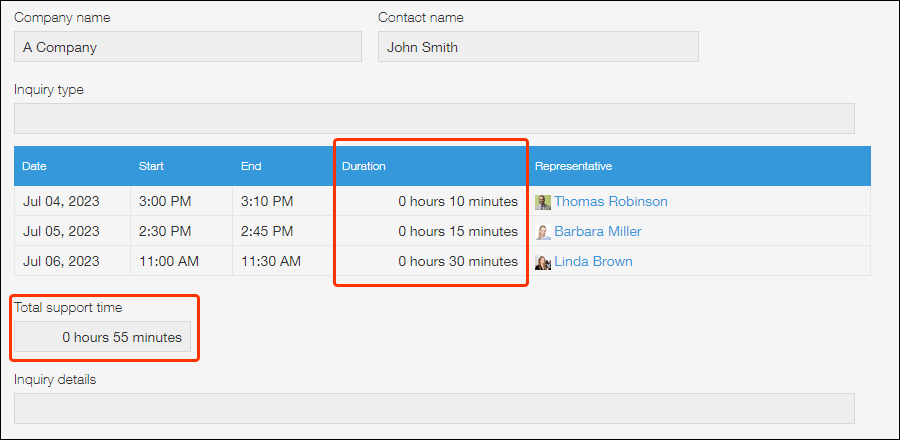Viewport: 900px width, 440px height.
Task: Click Linda Brown's avatar icon
Action: (x=543, y=262)
